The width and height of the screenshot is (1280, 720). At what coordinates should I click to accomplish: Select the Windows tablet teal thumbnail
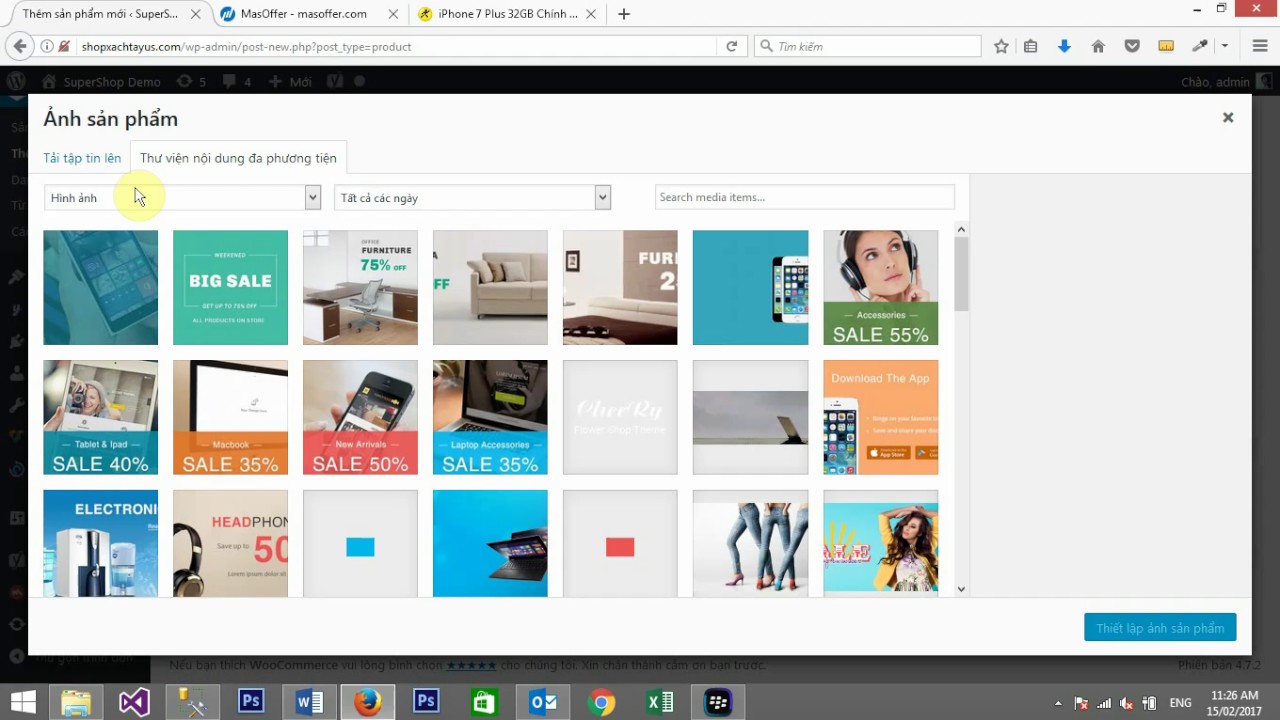coord(100,287)
